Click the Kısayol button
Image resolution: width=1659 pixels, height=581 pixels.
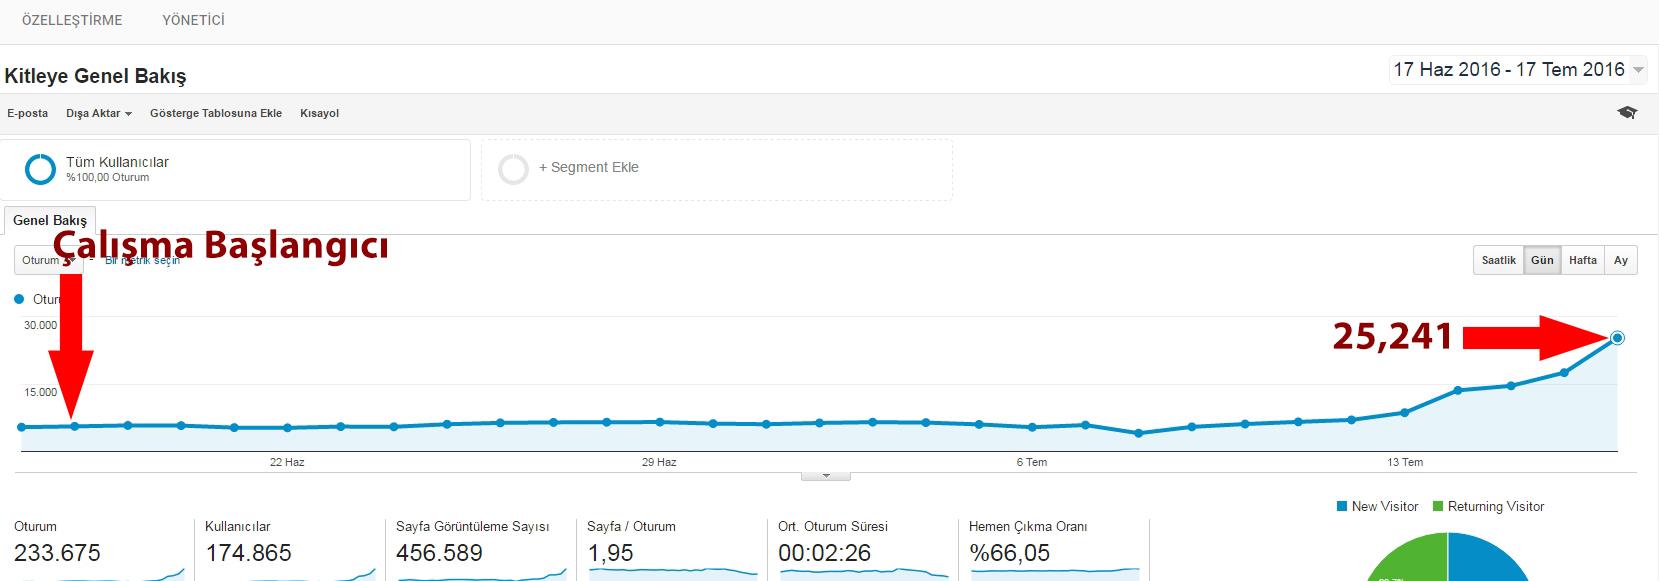[x=319, y=113]
